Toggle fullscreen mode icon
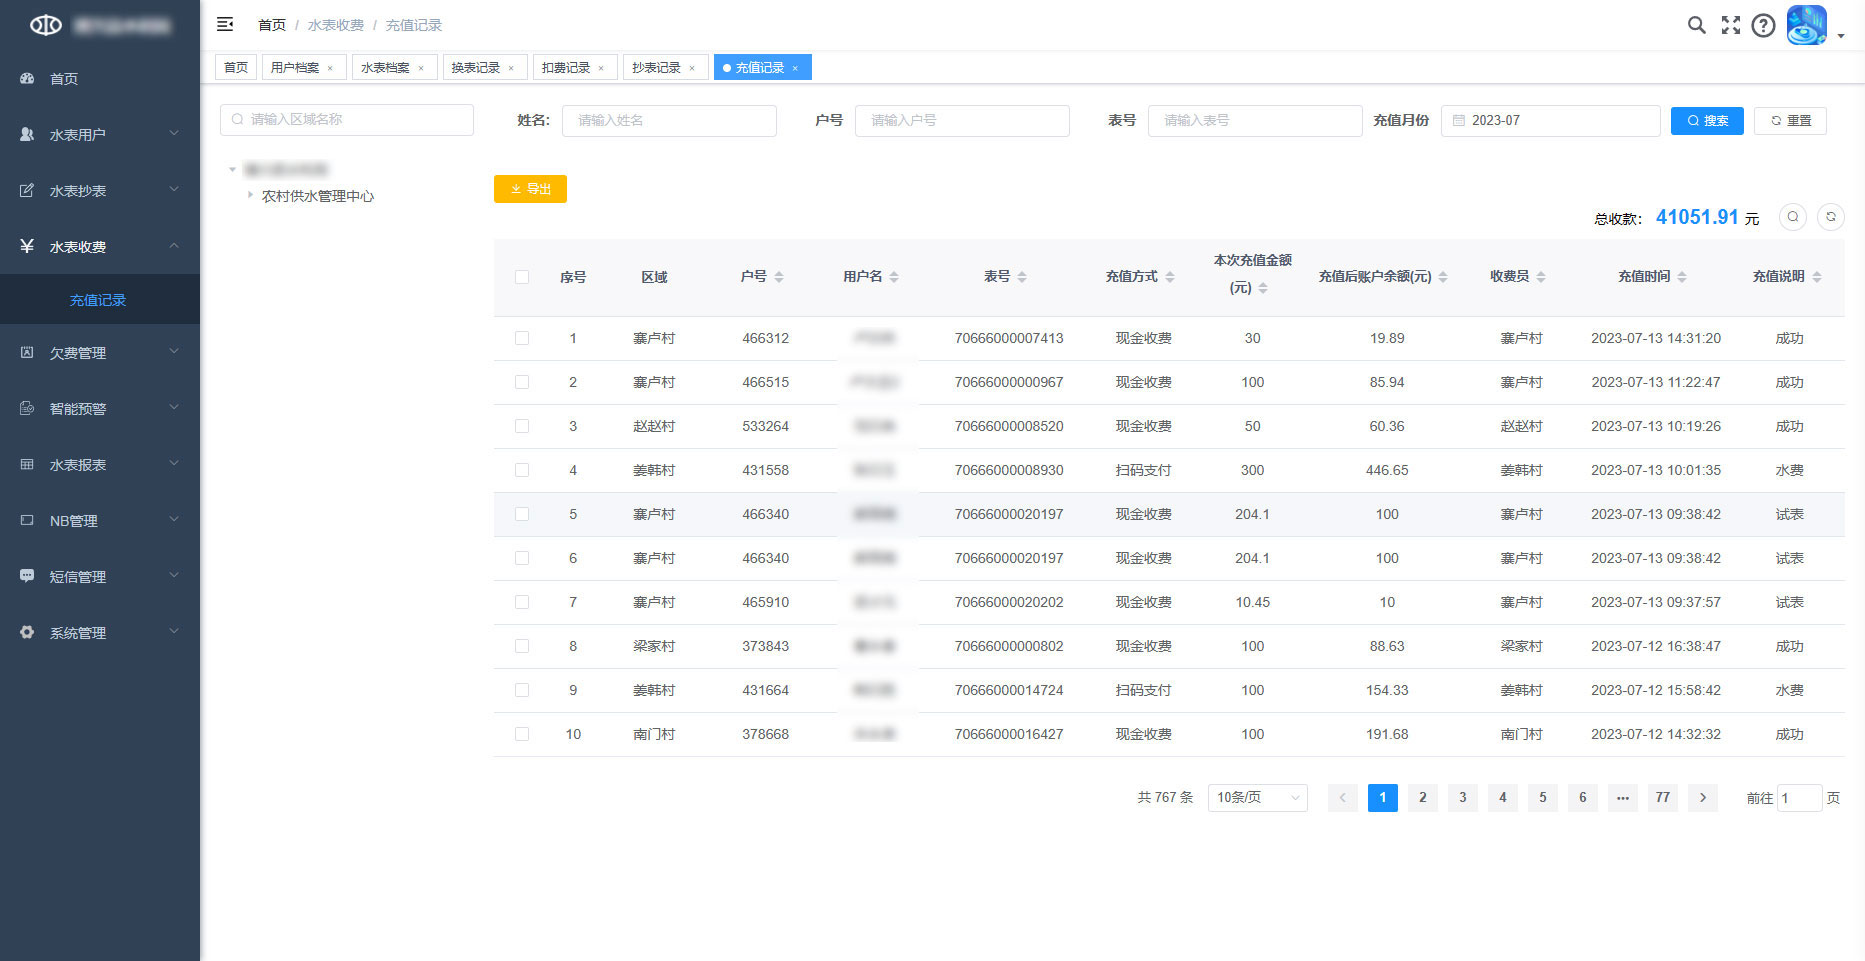 (1730, 25)
